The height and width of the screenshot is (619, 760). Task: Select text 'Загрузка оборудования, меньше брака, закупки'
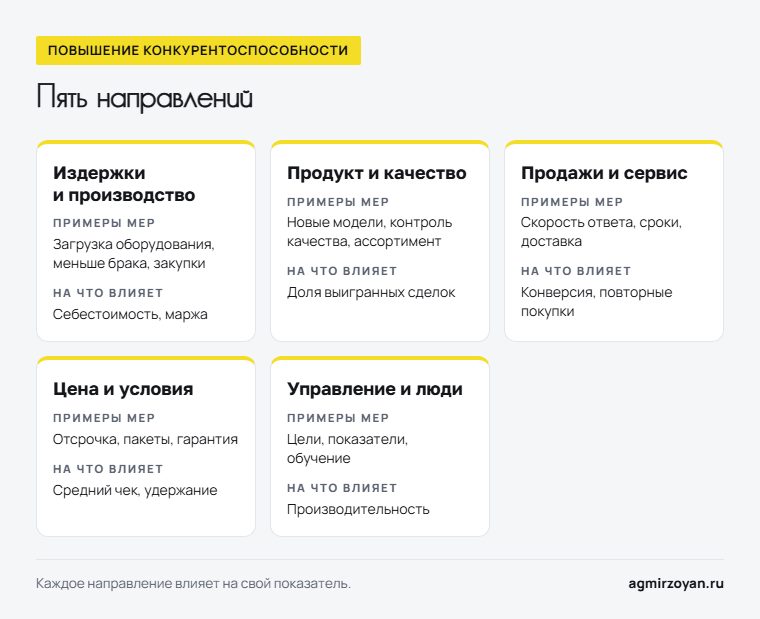point(134,254)
